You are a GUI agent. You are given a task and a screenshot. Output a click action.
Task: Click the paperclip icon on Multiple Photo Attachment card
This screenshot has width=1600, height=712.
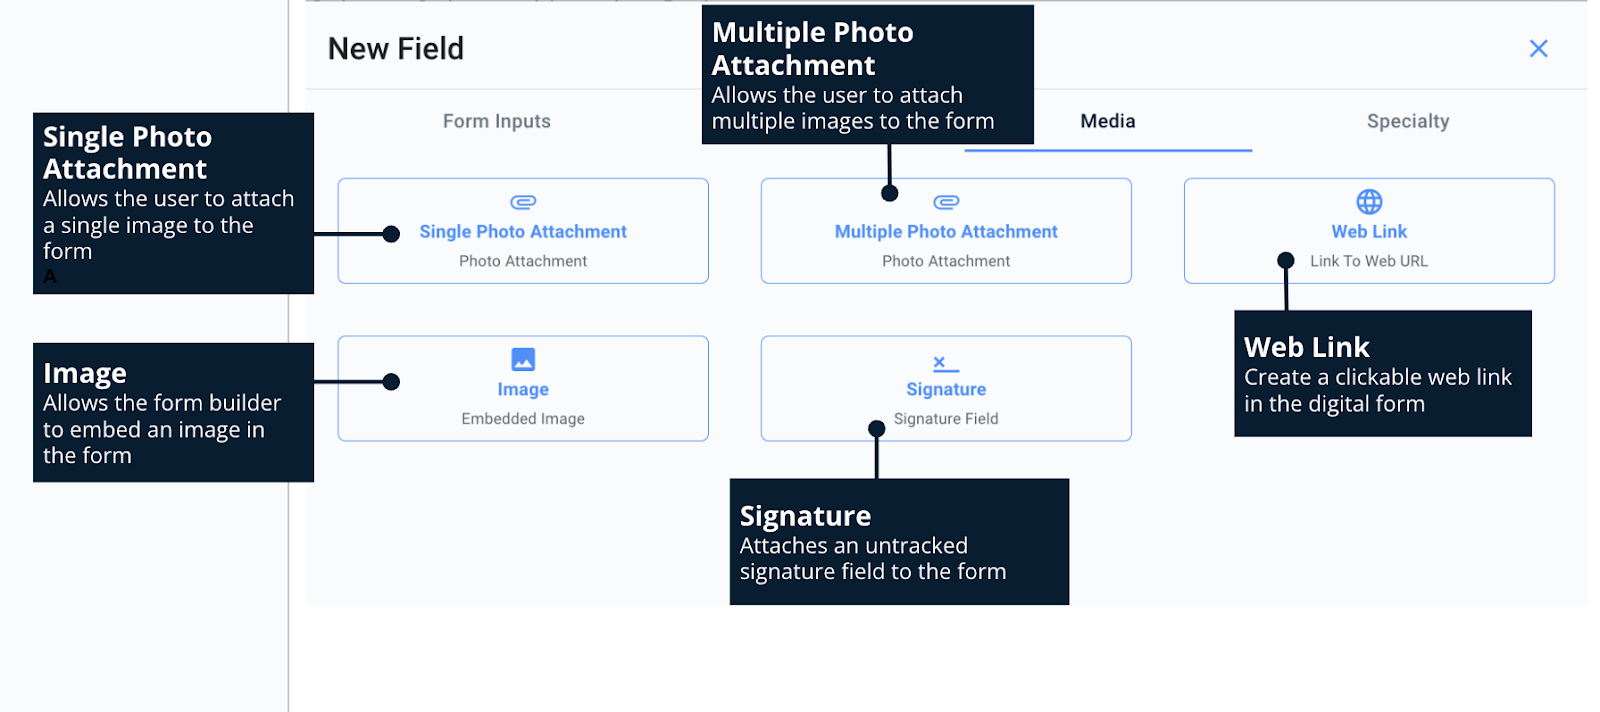(x=945, y=200)
